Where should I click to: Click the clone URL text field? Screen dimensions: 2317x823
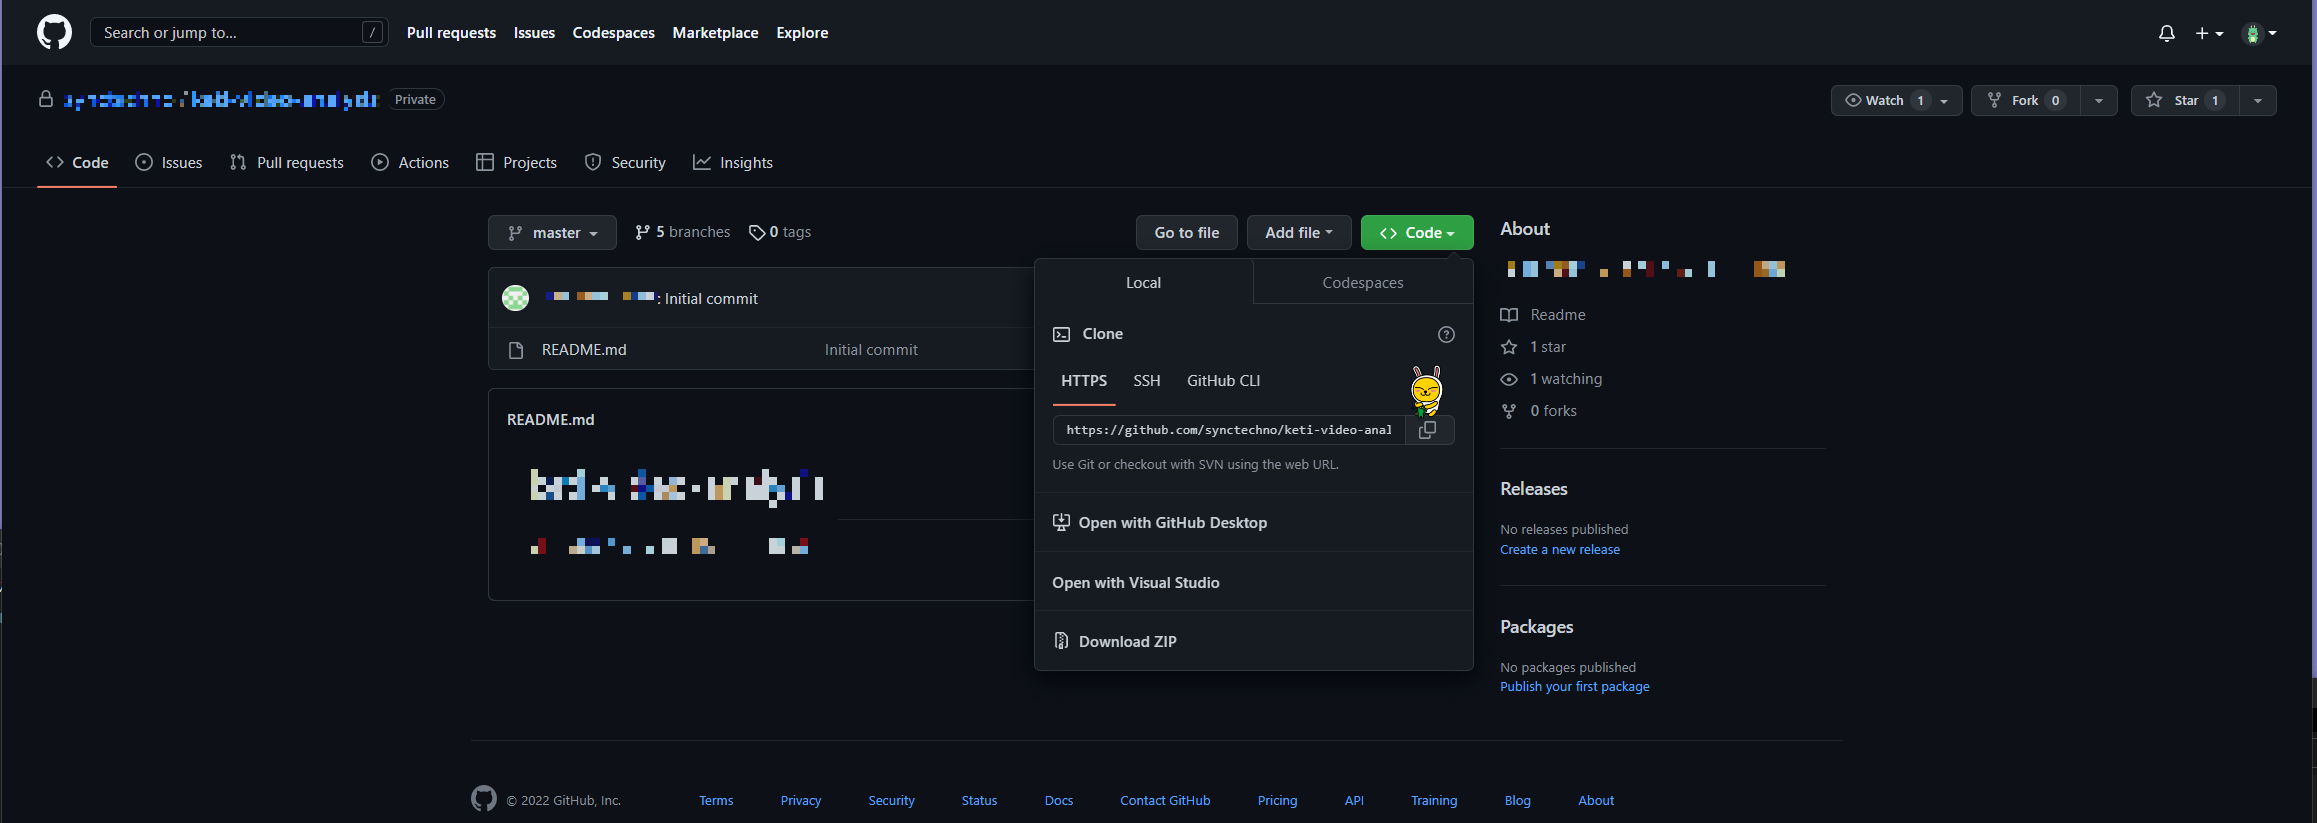point(1229,430)
